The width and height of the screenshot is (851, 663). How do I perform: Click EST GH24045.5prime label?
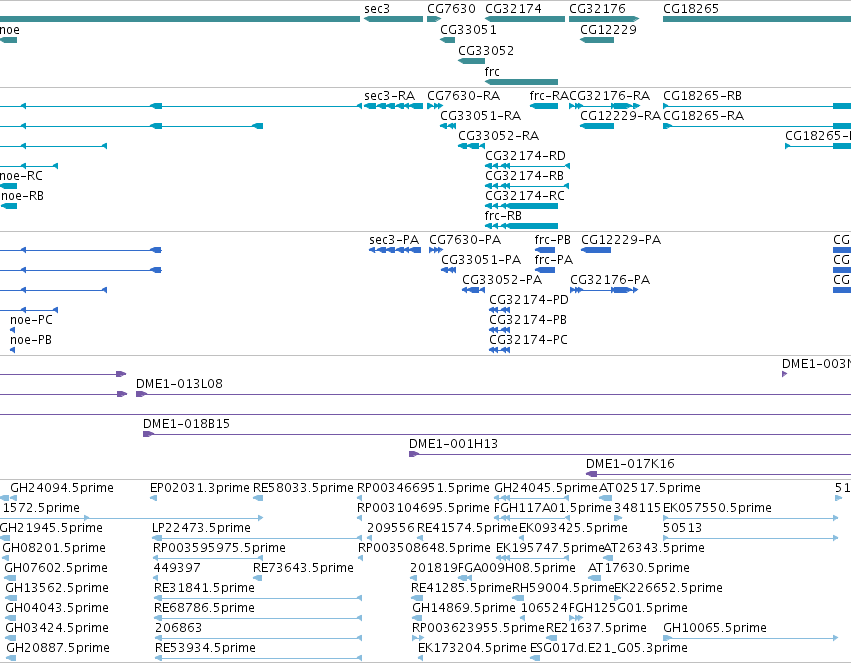[x=545, y=488]
